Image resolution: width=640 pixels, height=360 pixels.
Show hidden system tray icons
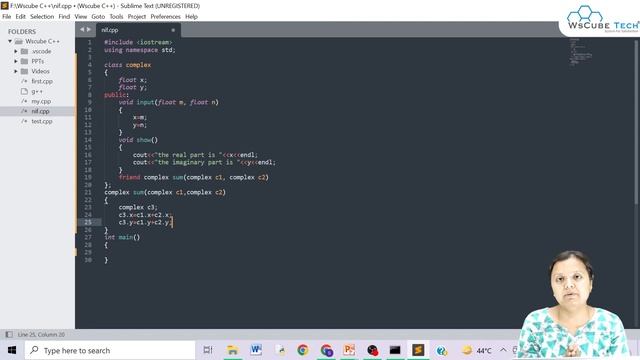tap(503, 350)
